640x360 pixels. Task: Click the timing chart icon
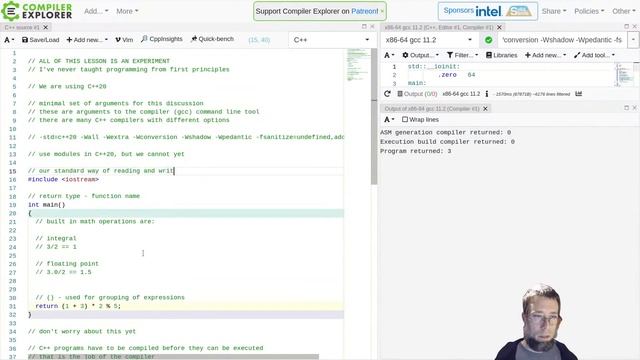[578, 94]
